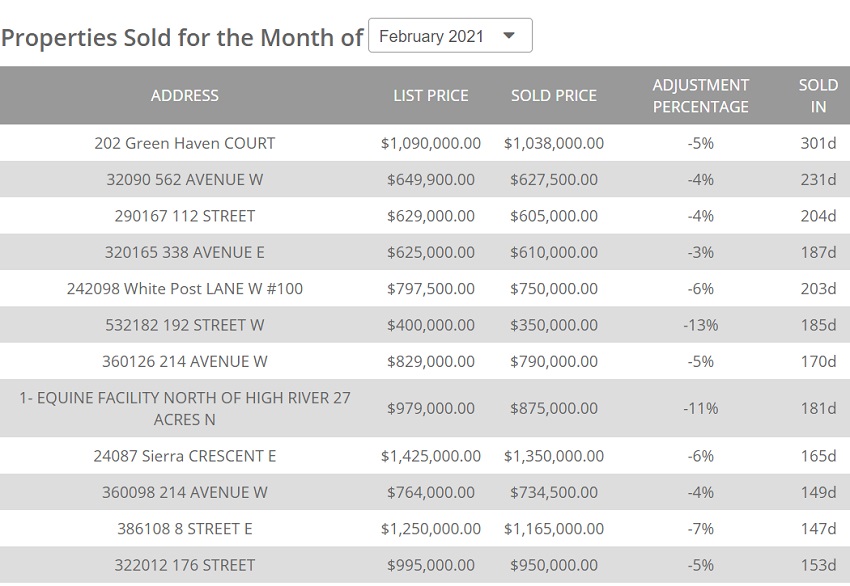Click the SOLD PRICE column header
Viewport: 850px width, 586px height.
553,96
